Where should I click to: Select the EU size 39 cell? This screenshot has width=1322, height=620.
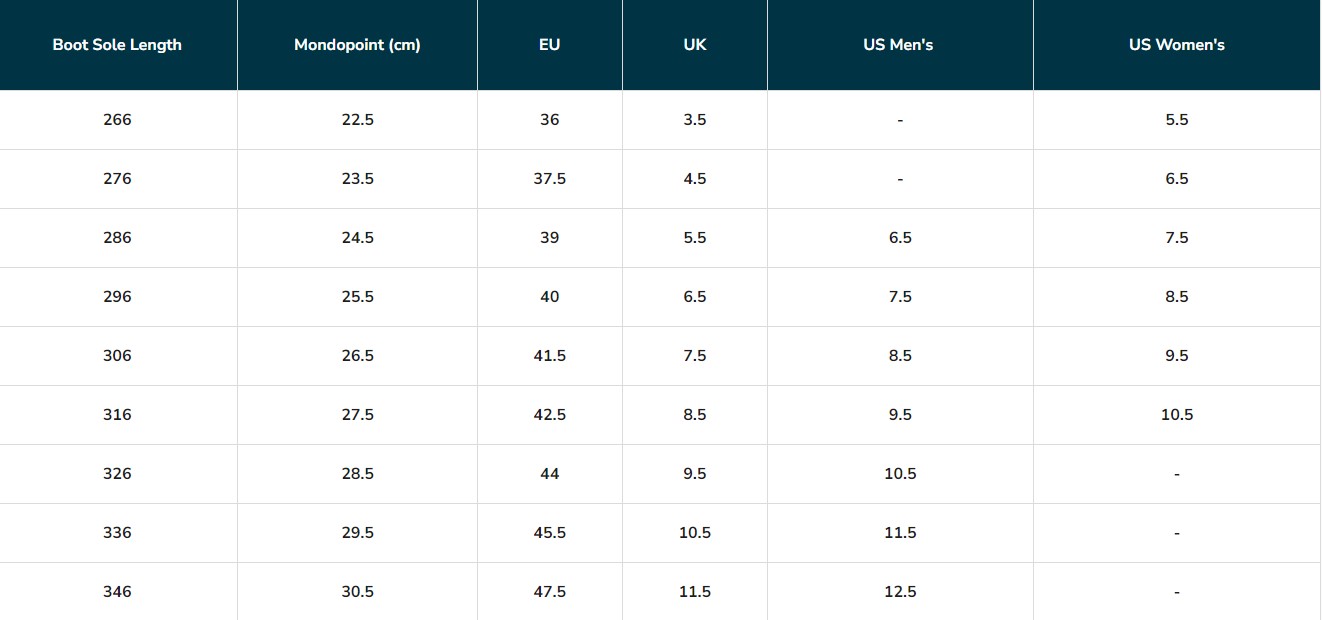coord(549,238)
